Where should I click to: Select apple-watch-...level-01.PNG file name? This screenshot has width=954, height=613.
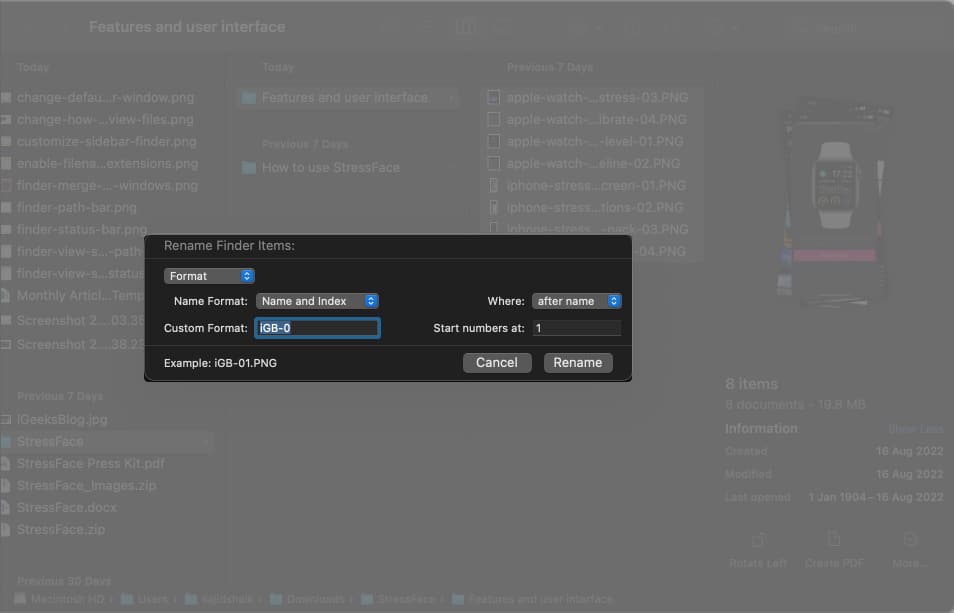point(594,141)
